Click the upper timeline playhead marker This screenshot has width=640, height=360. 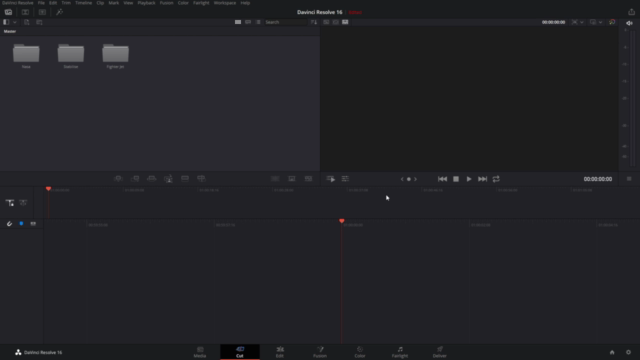[x=49, y=189]
